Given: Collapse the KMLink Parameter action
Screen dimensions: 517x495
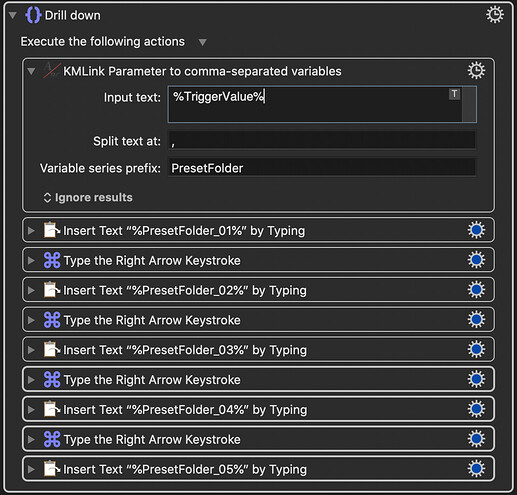Looking at the screenshot, I should (x=31, y=71).
